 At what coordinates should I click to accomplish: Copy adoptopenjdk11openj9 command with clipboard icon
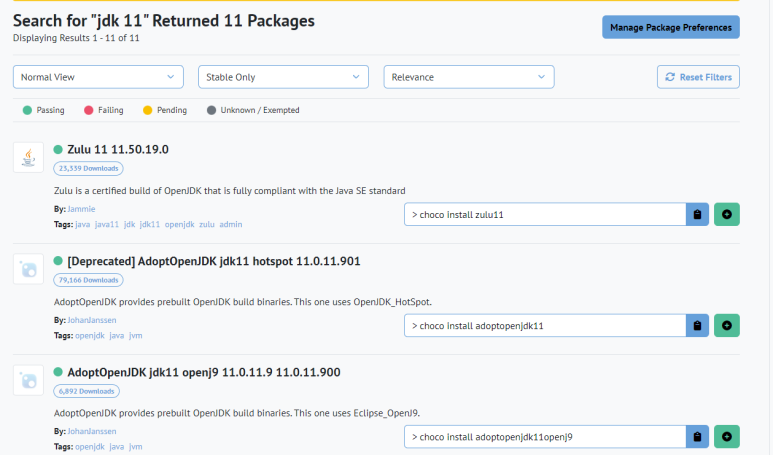(x=697, y=437)
